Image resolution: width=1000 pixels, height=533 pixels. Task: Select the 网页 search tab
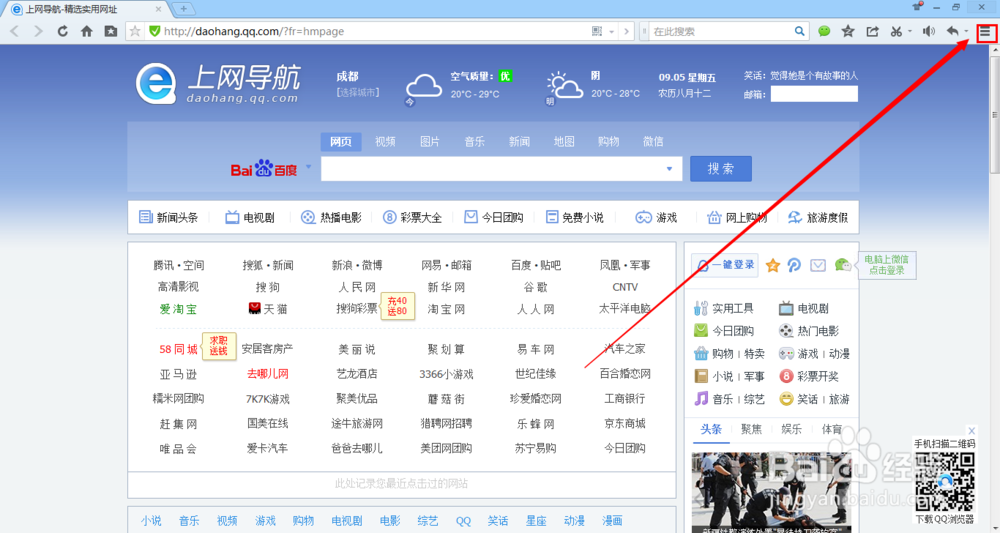pyautogui.click(x=341, y=142)
